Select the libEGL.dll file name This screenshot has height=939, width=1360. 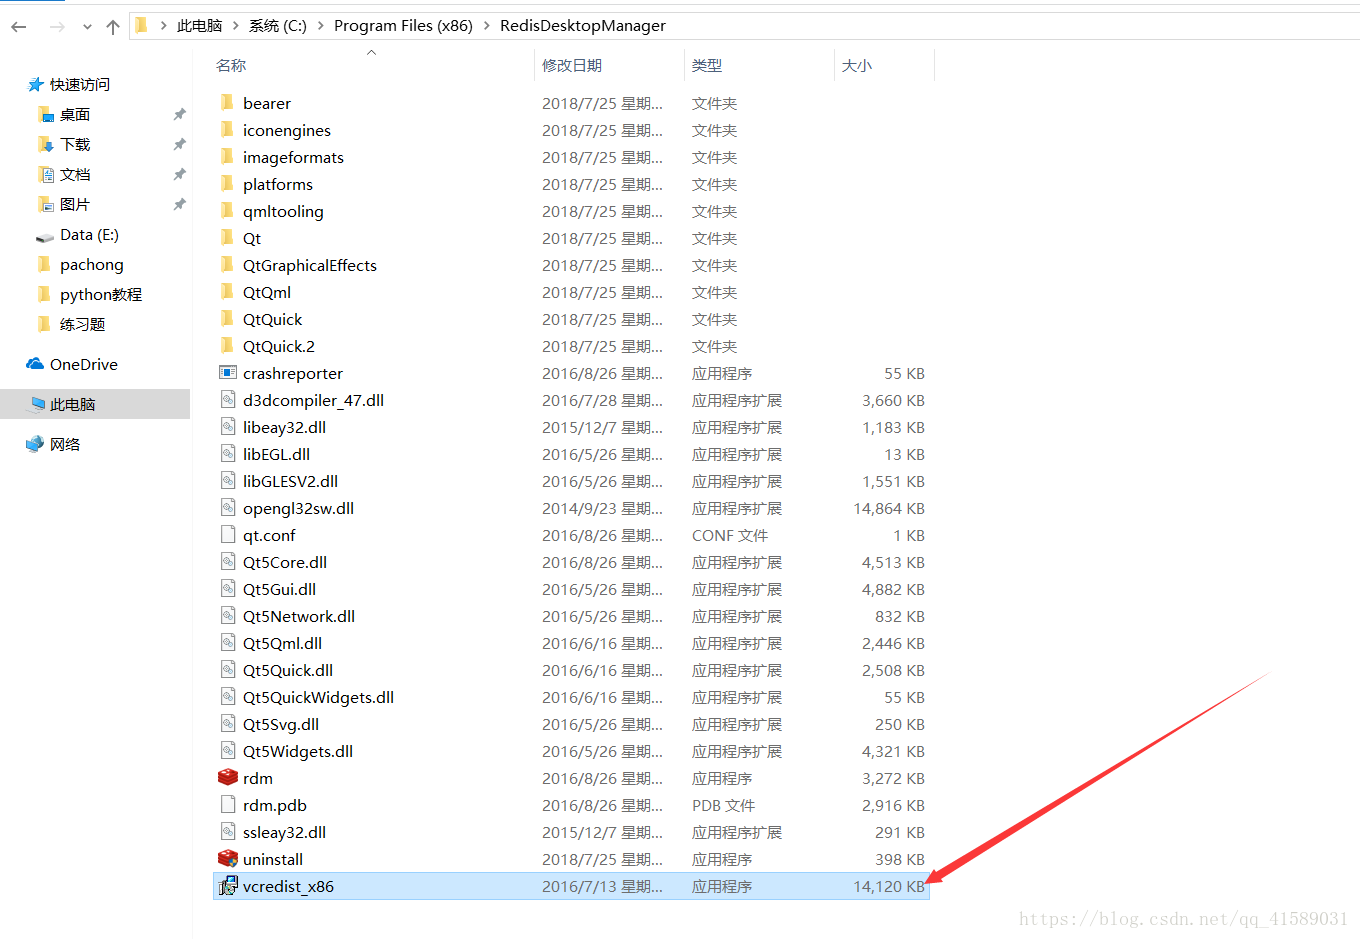tap(276, 454)
